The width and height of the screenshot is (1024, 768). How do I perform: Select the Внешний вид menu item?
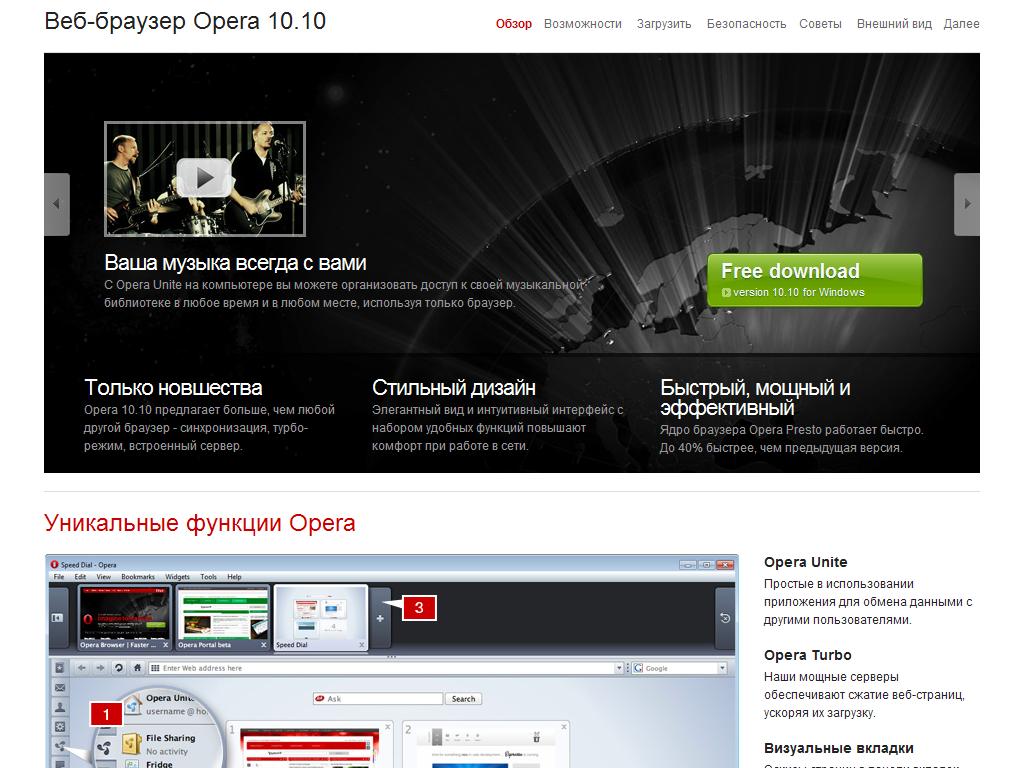pyautogui.click(x=894, y=24)
